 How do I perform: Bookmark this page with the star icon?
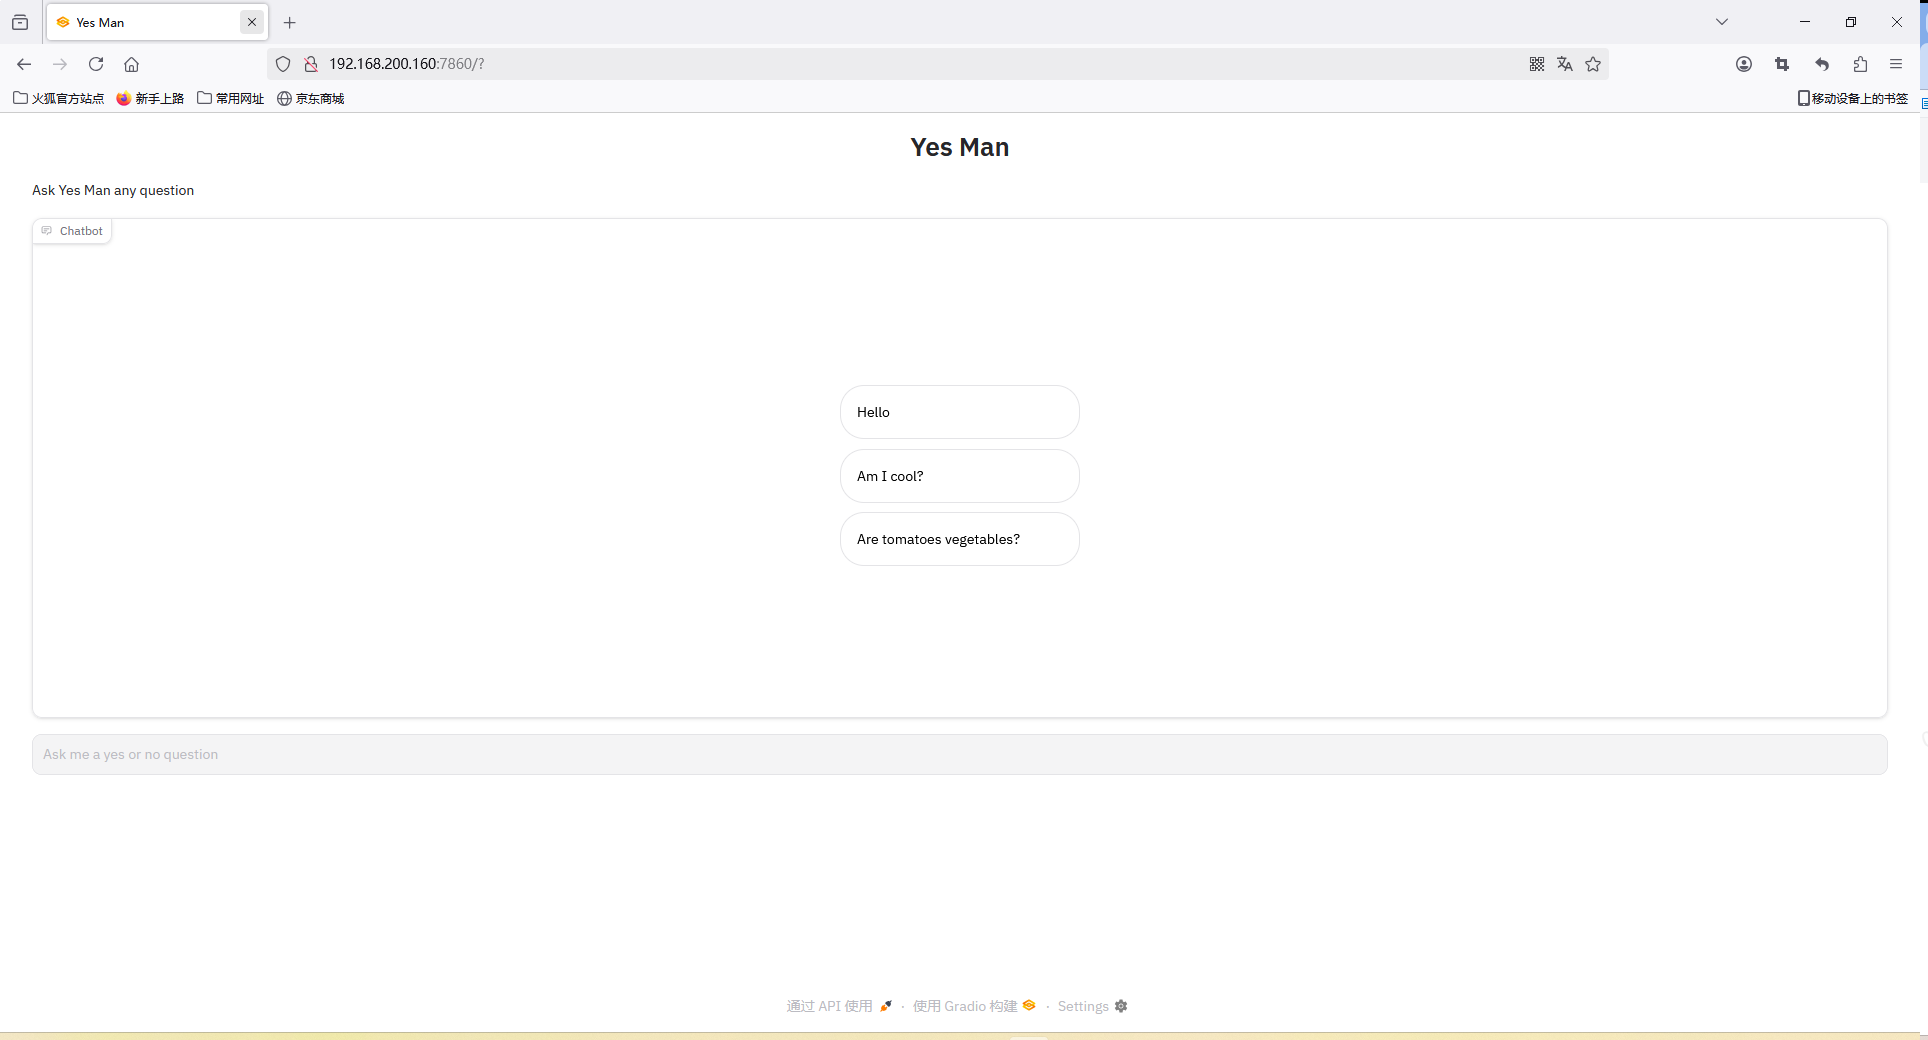pos(1593,64)
